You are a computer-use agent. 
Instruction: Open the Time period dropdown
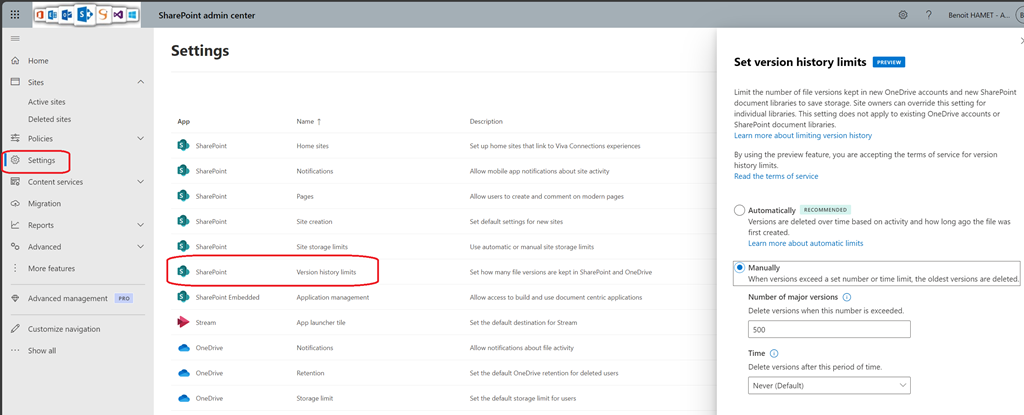point(829,385)
